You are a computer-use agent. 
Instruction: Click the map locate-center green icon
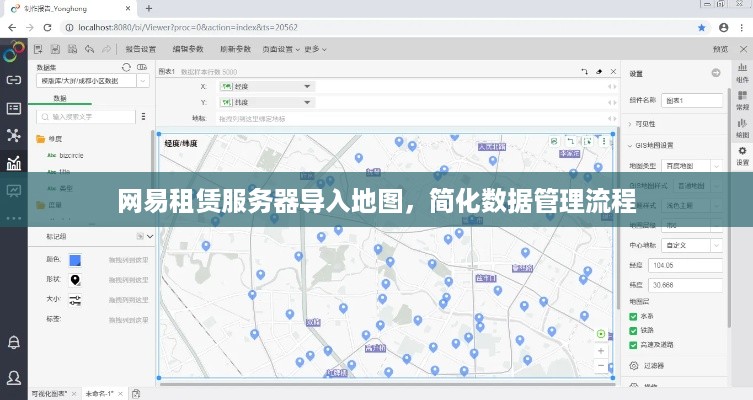pyautogui.click(x=601, y=334)
